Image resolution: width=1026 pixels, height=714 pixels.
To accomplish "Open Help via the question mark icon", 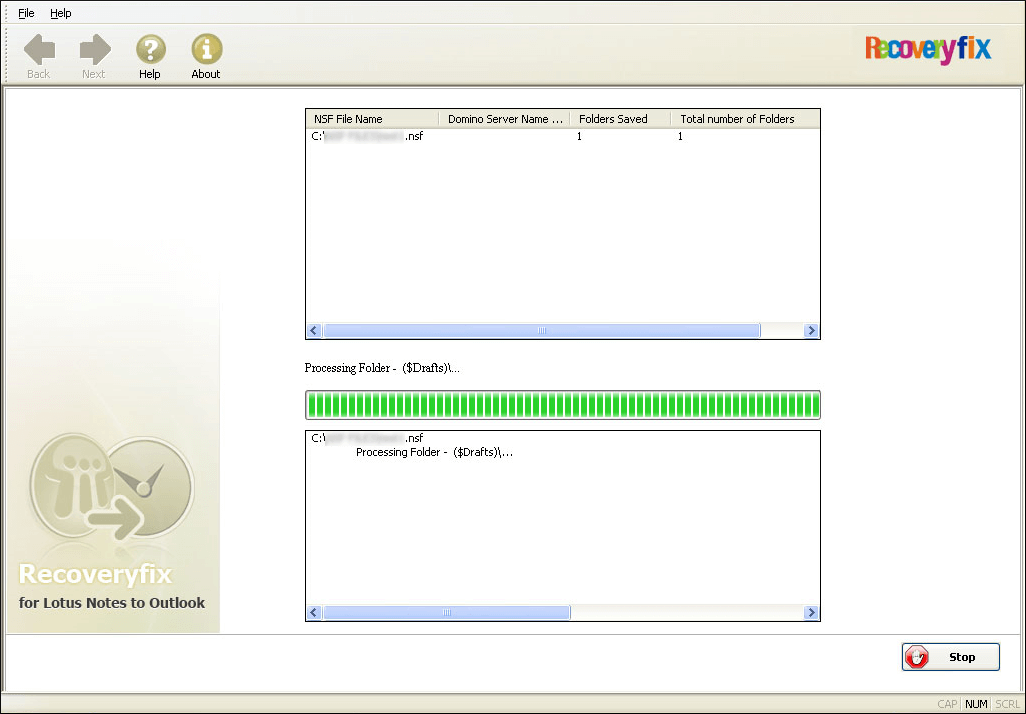I will 150,50.
